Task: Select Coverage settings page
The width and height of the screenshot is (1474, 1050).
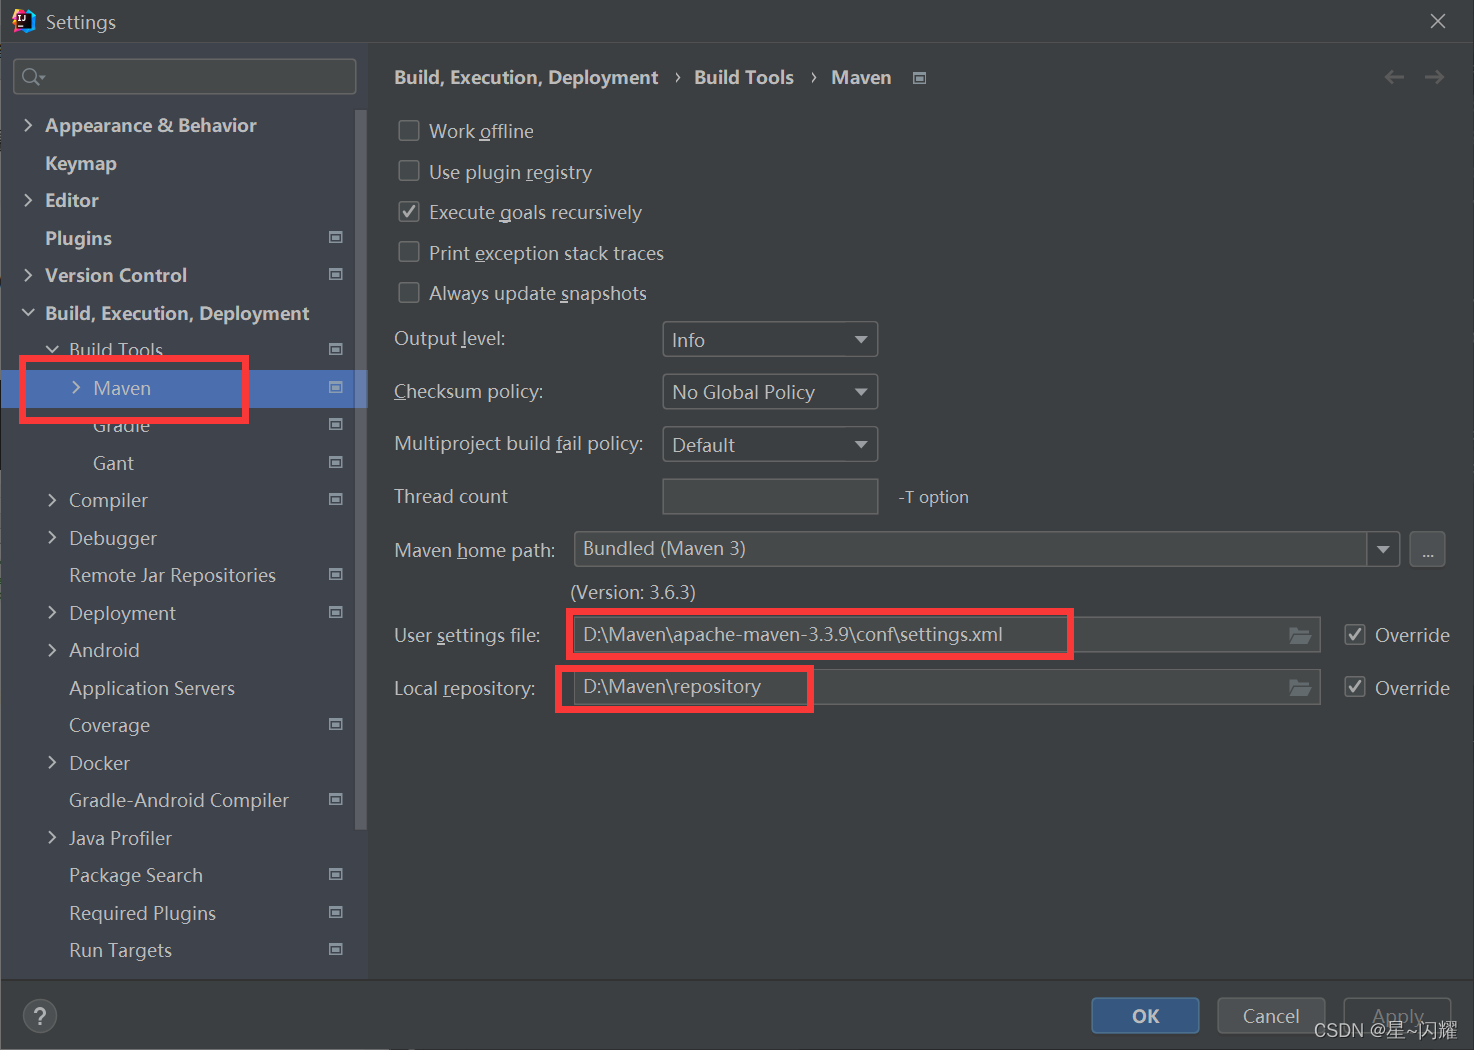Action: (x=109, y=725)
